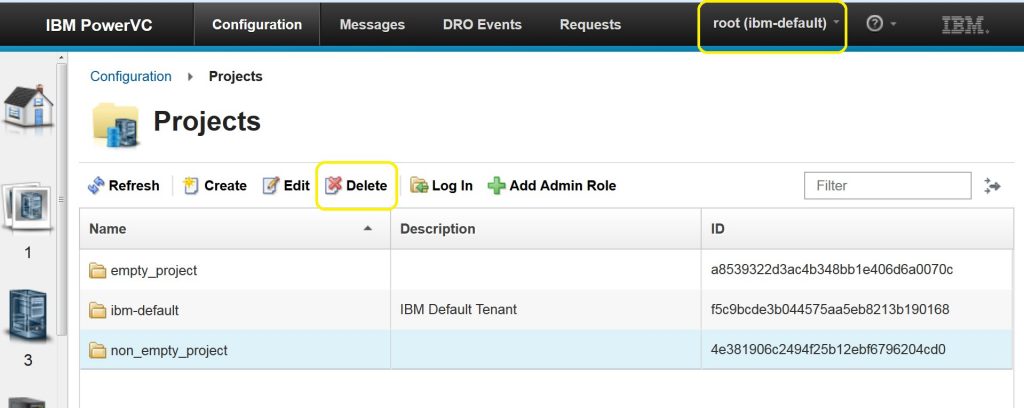The image size is (1024, 408).
Task: Open the root (ibm-default) user dropdown
Action: click(776, 24)
